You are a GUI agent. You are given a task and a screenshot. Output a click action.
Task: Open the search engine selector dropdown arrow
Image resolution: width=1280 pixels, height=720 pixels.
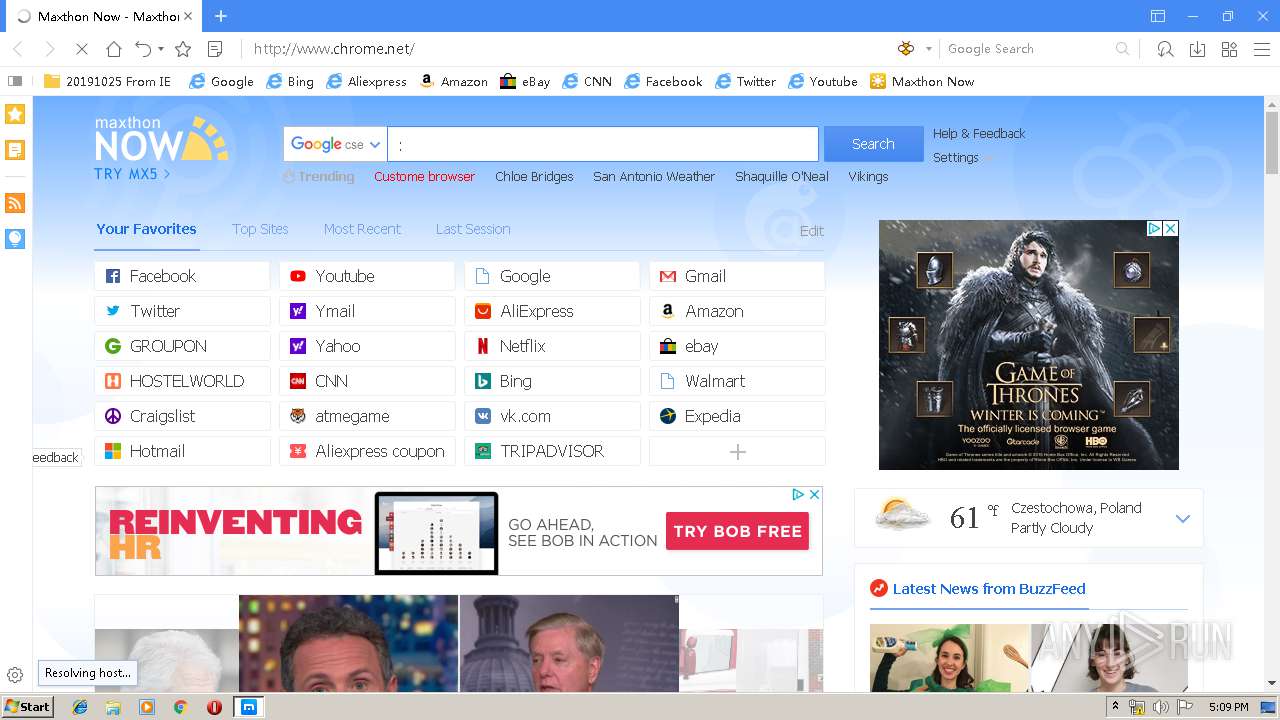929,49
